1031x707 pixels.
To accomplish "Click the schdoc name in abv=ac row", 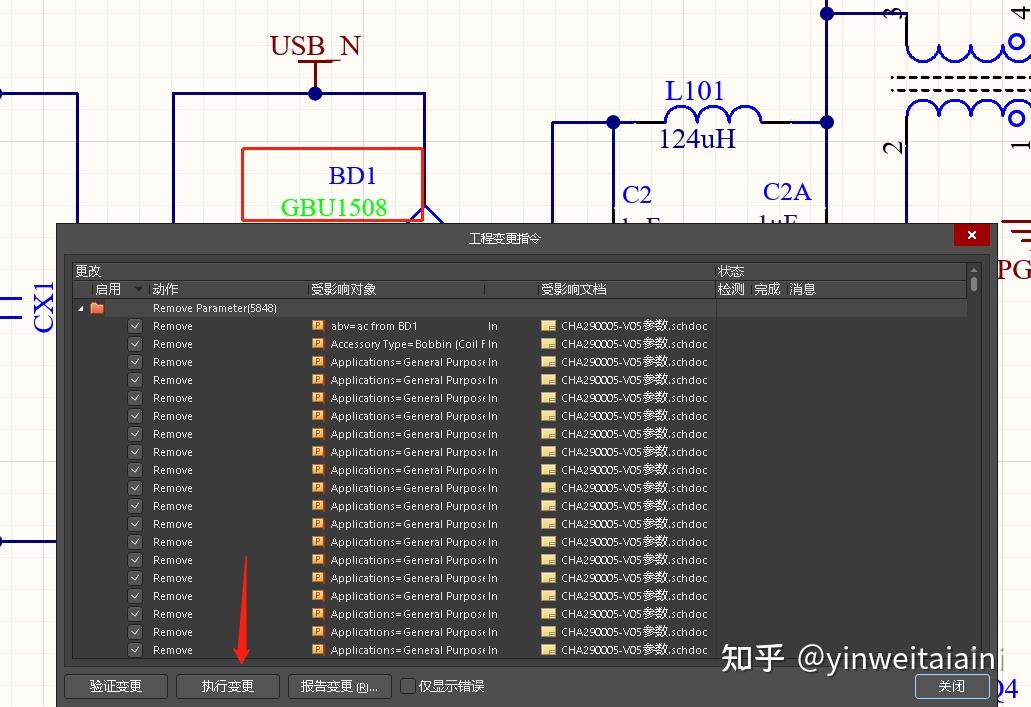I will pyautogui.click(x=634, y=326).
